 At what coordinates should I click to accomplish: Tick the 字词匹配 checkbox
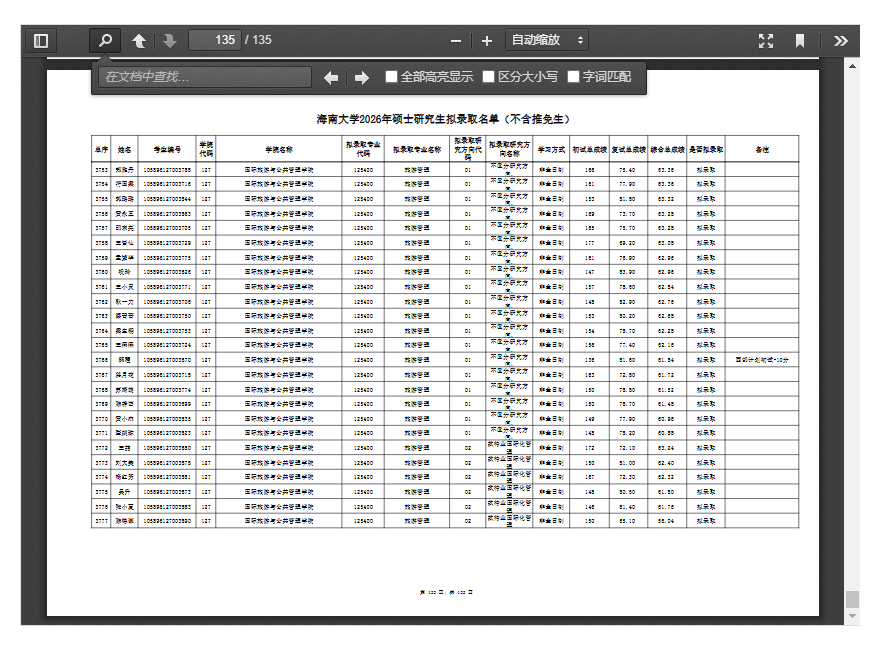[x=574, y=77]
